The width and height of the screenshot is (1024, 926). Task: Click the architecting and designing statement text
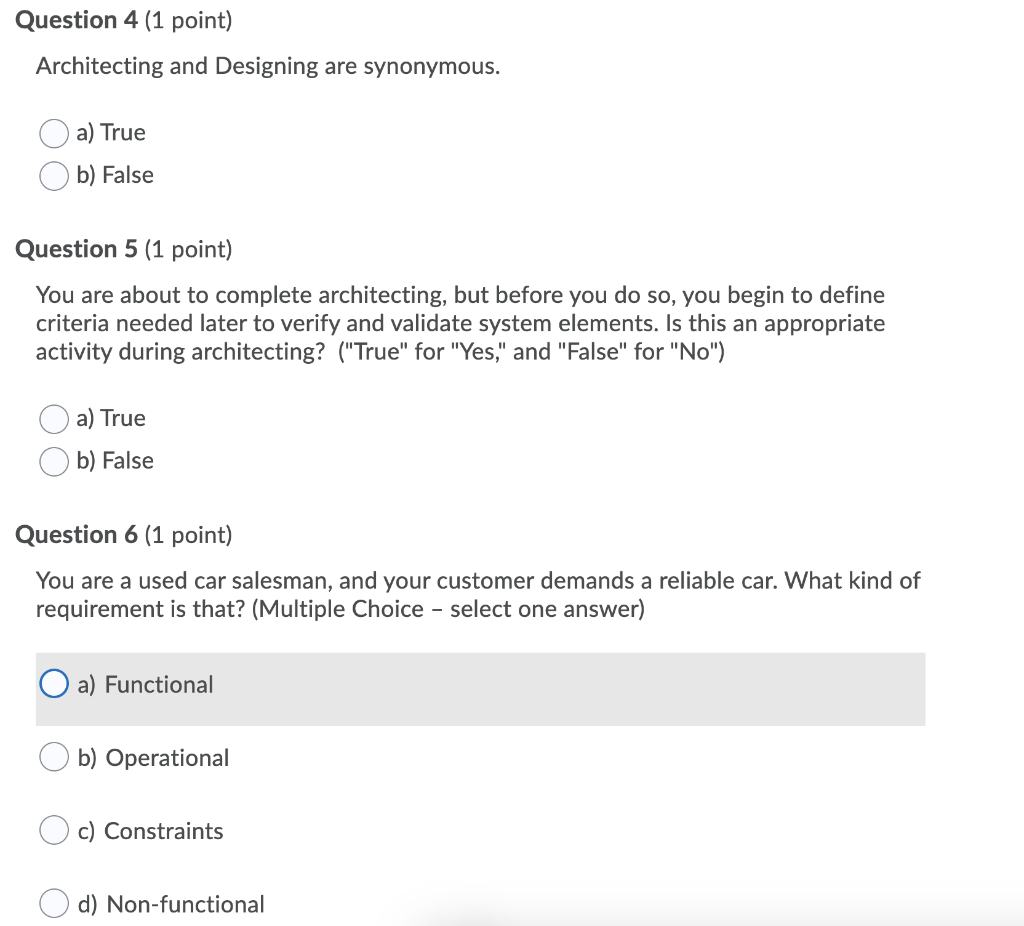268,66
